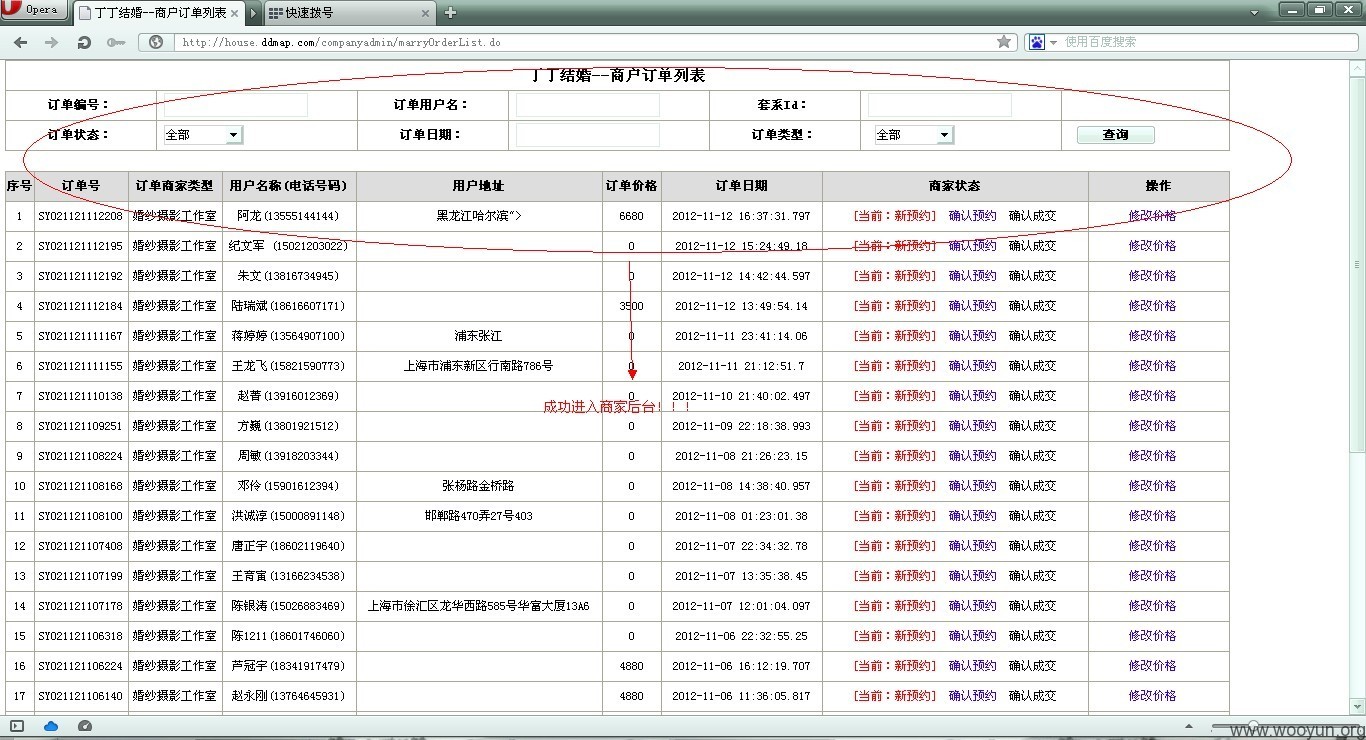Click 确认成交 in 陆瑞斌's row
The width and height of the screenshot is (1366, 740).
tap(1032, 306)
